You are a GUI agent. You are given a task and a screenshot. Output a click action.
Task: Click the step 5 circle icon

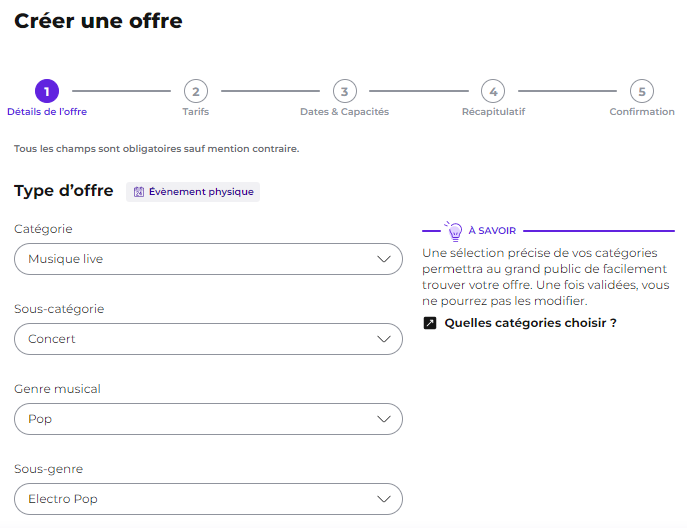click(x=642, y=91)
